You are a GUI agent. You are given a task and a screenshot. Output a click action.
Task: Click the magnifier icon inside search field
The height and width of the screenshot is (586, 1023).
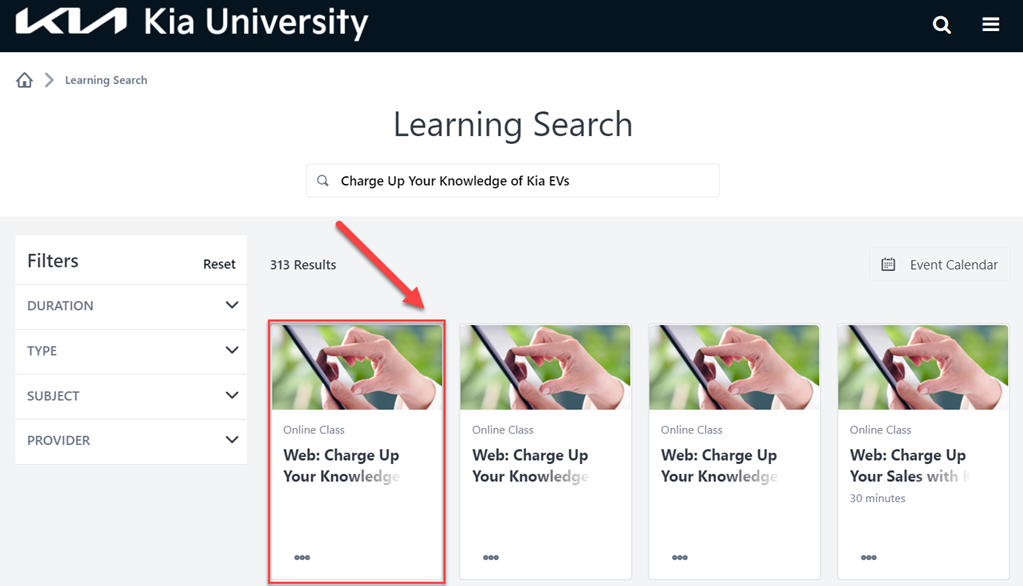pyautogui.click(x=323, y=181)
